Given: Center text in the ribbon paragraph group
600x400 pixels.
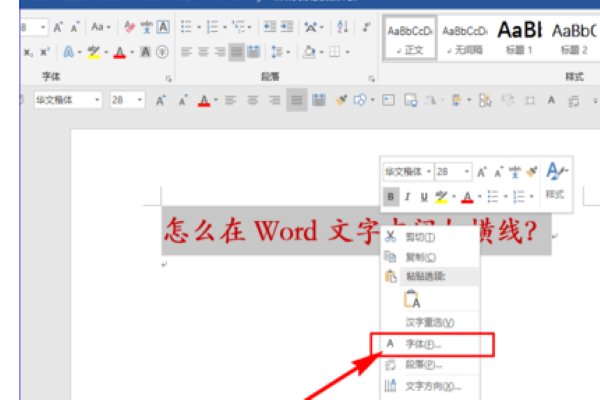Looking at the screenshot, I should 203,52.
